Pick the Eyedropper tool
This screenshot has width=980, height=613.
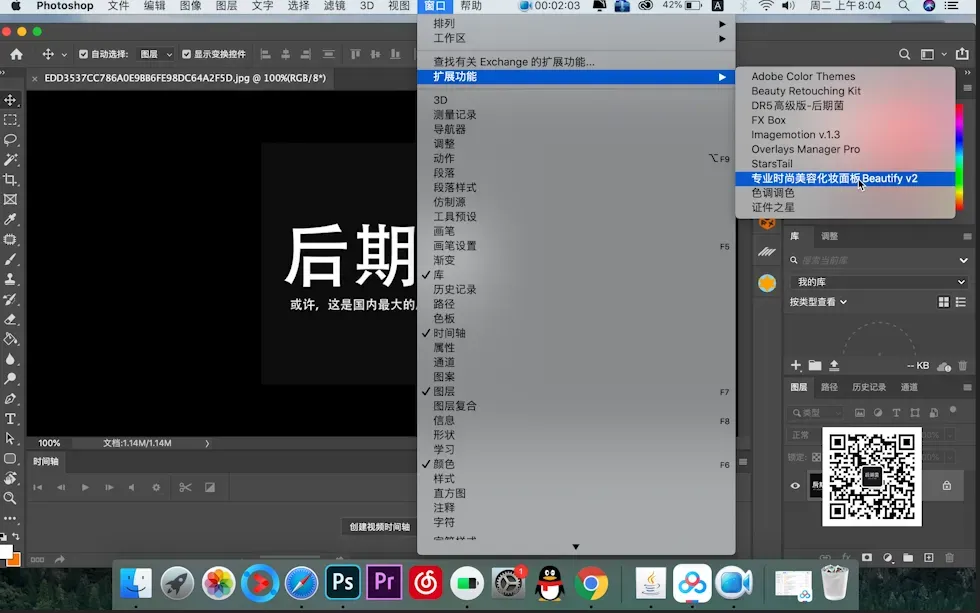[x=11, y=219]
